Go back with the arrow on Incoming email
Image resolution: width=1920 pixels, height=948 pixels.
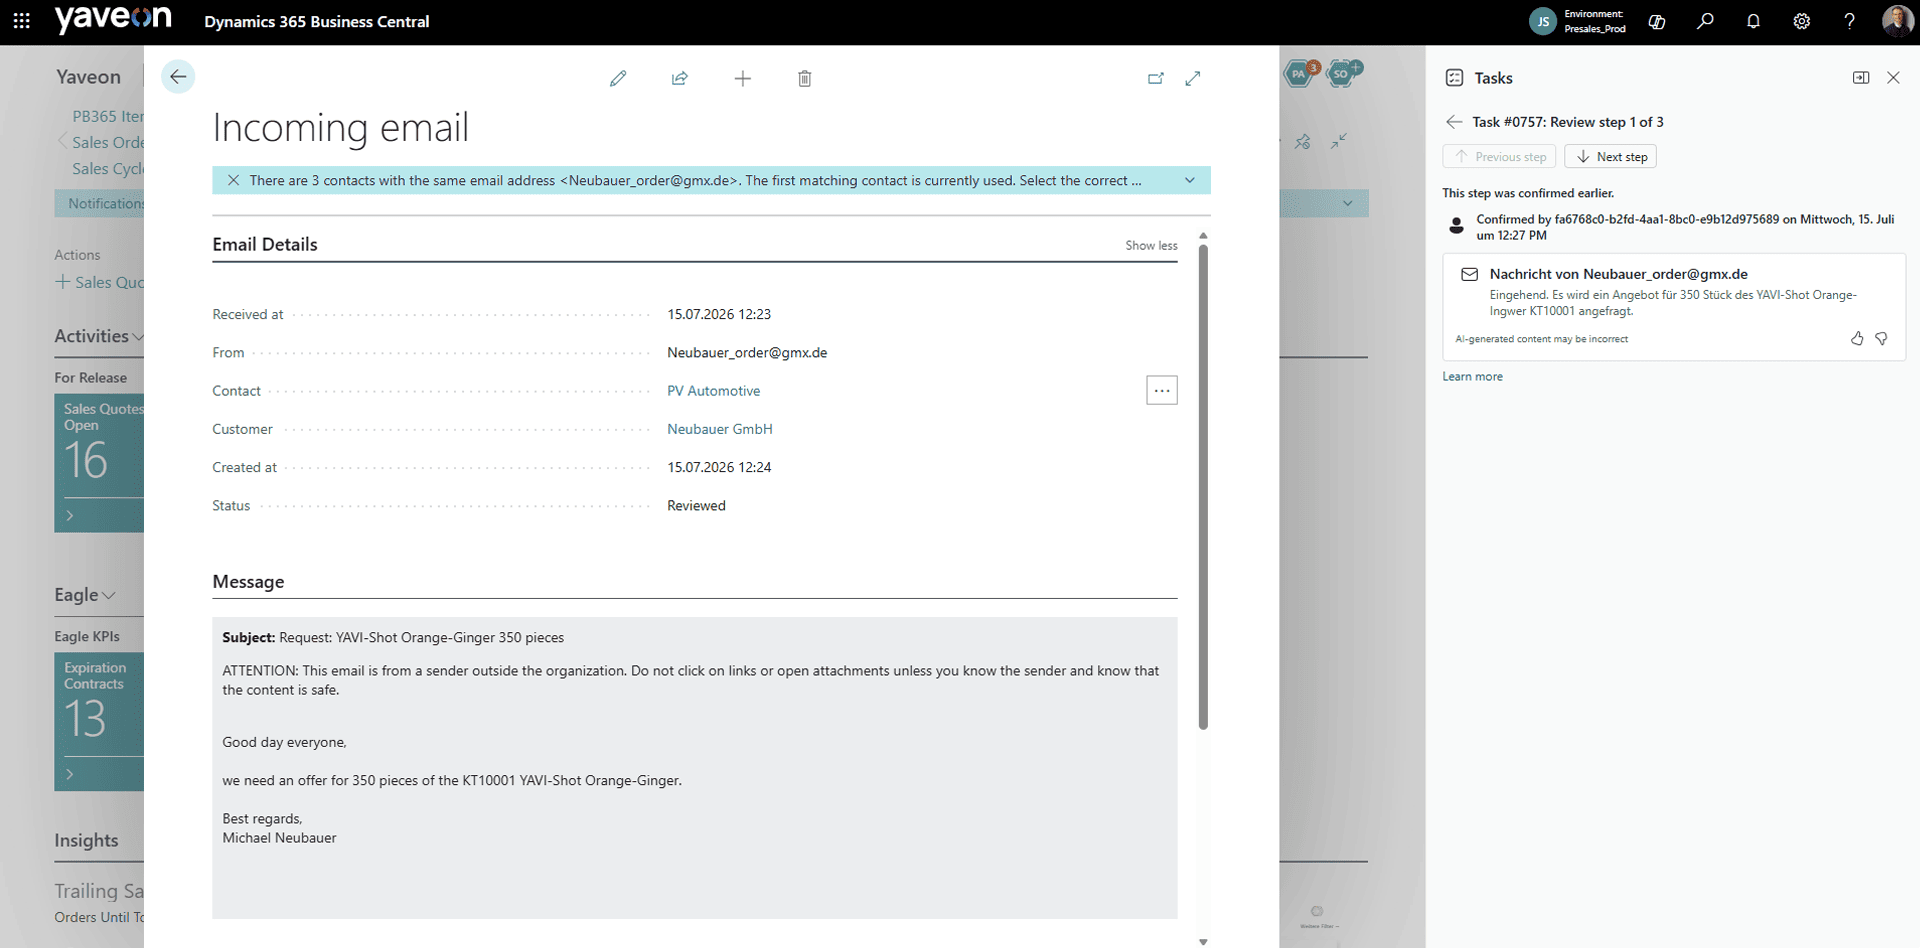[x=178, y=77]
